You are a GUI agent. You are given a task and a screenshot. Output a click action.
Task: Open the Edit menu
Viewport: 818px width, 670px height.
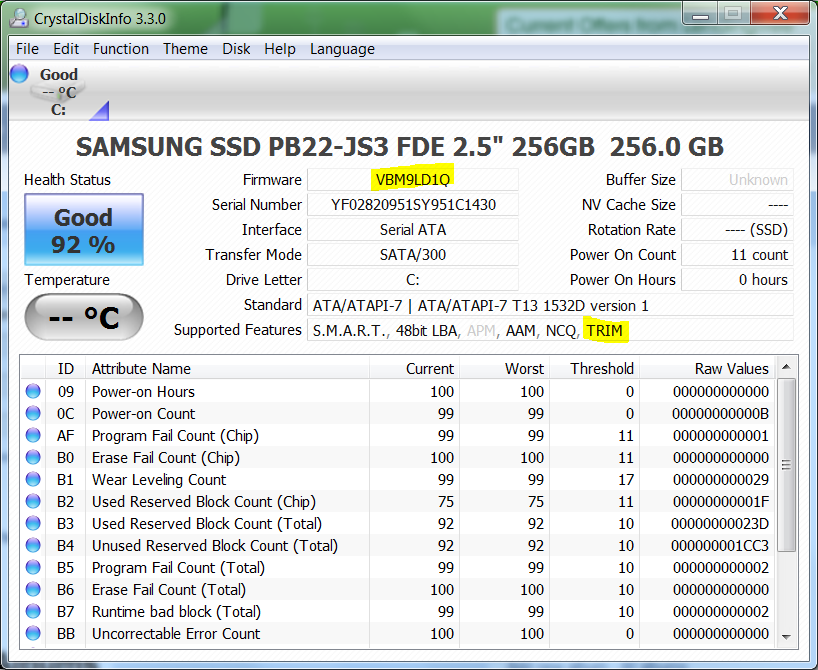tap(66, 49)
